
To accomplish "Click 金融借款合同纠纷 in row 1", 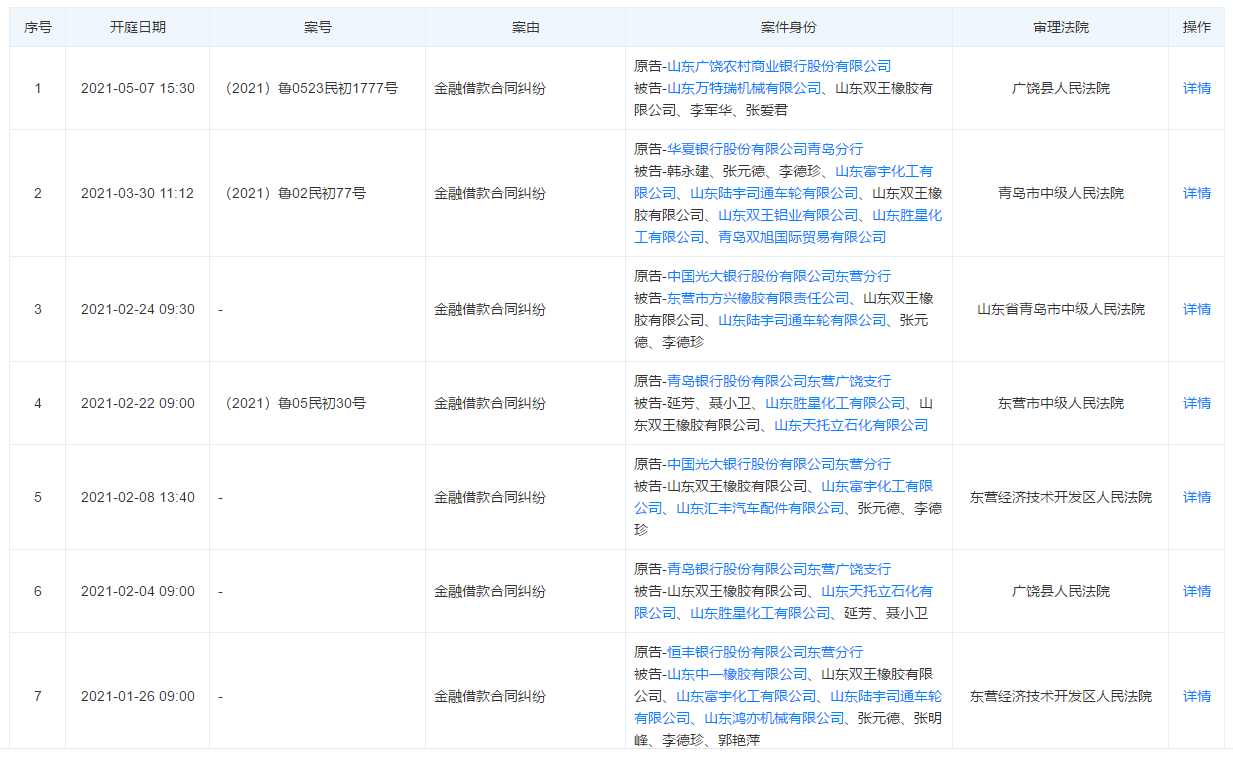I will click(x=490, y=88).
